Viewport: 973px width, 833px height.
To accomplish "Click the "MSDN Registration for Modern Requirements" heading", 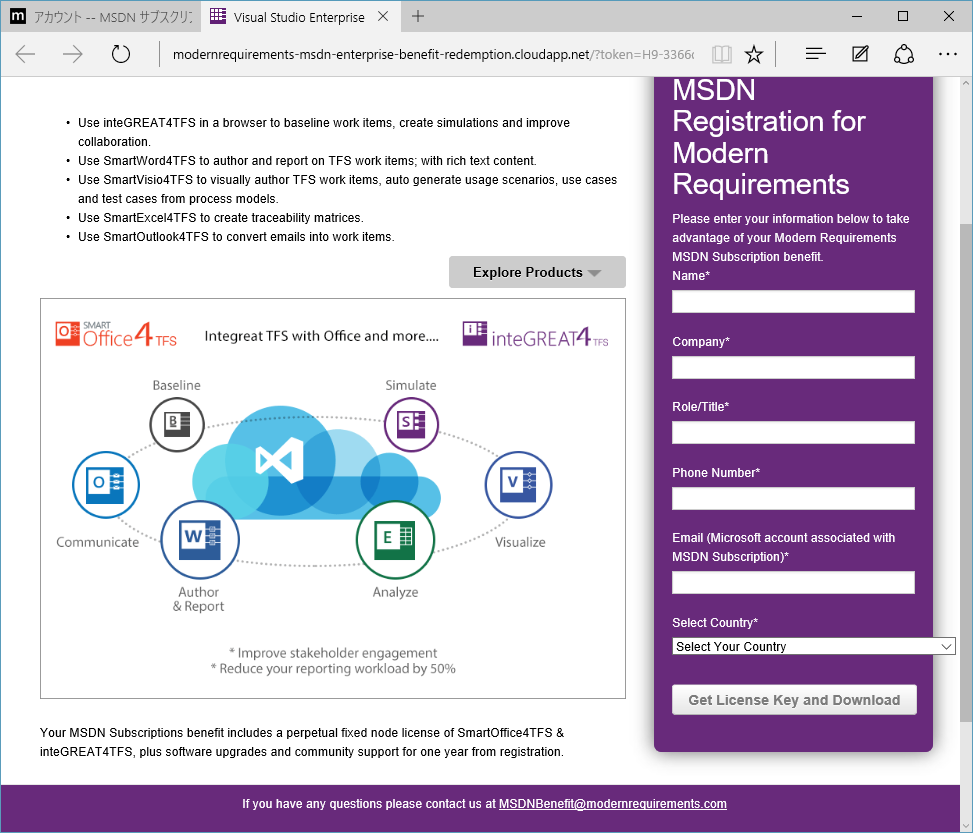I will tap(769, 137).
